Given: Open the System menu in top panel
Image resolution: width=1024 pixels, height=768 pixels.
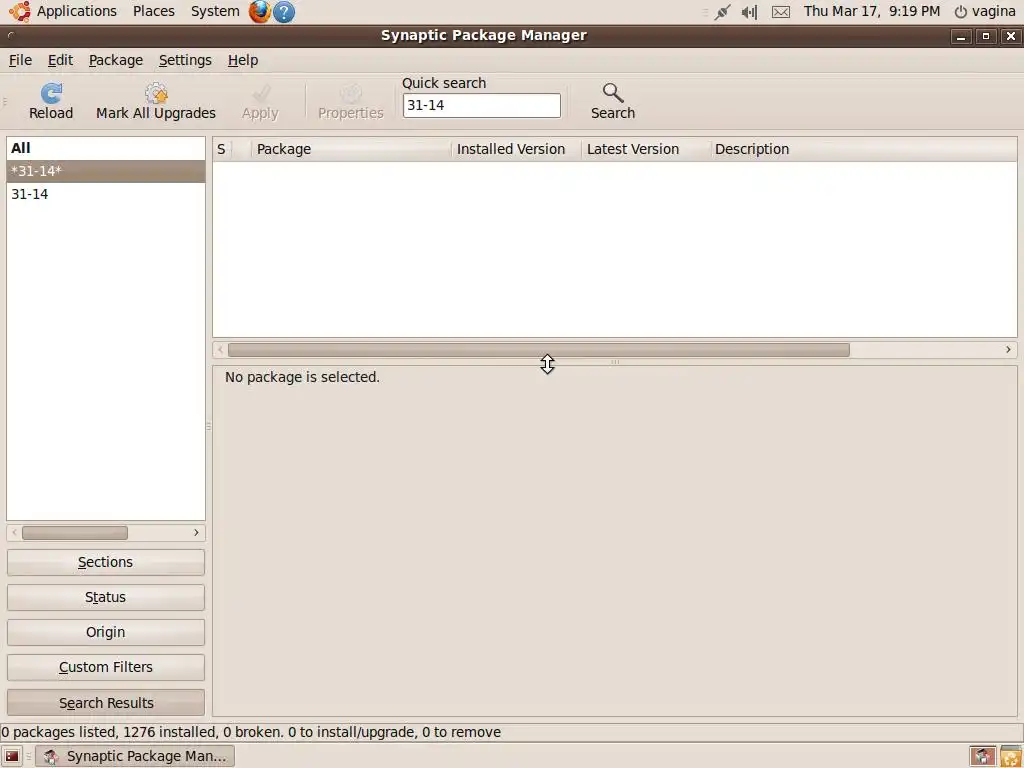Looking at the screenshot, I should (x=215, y=11).
